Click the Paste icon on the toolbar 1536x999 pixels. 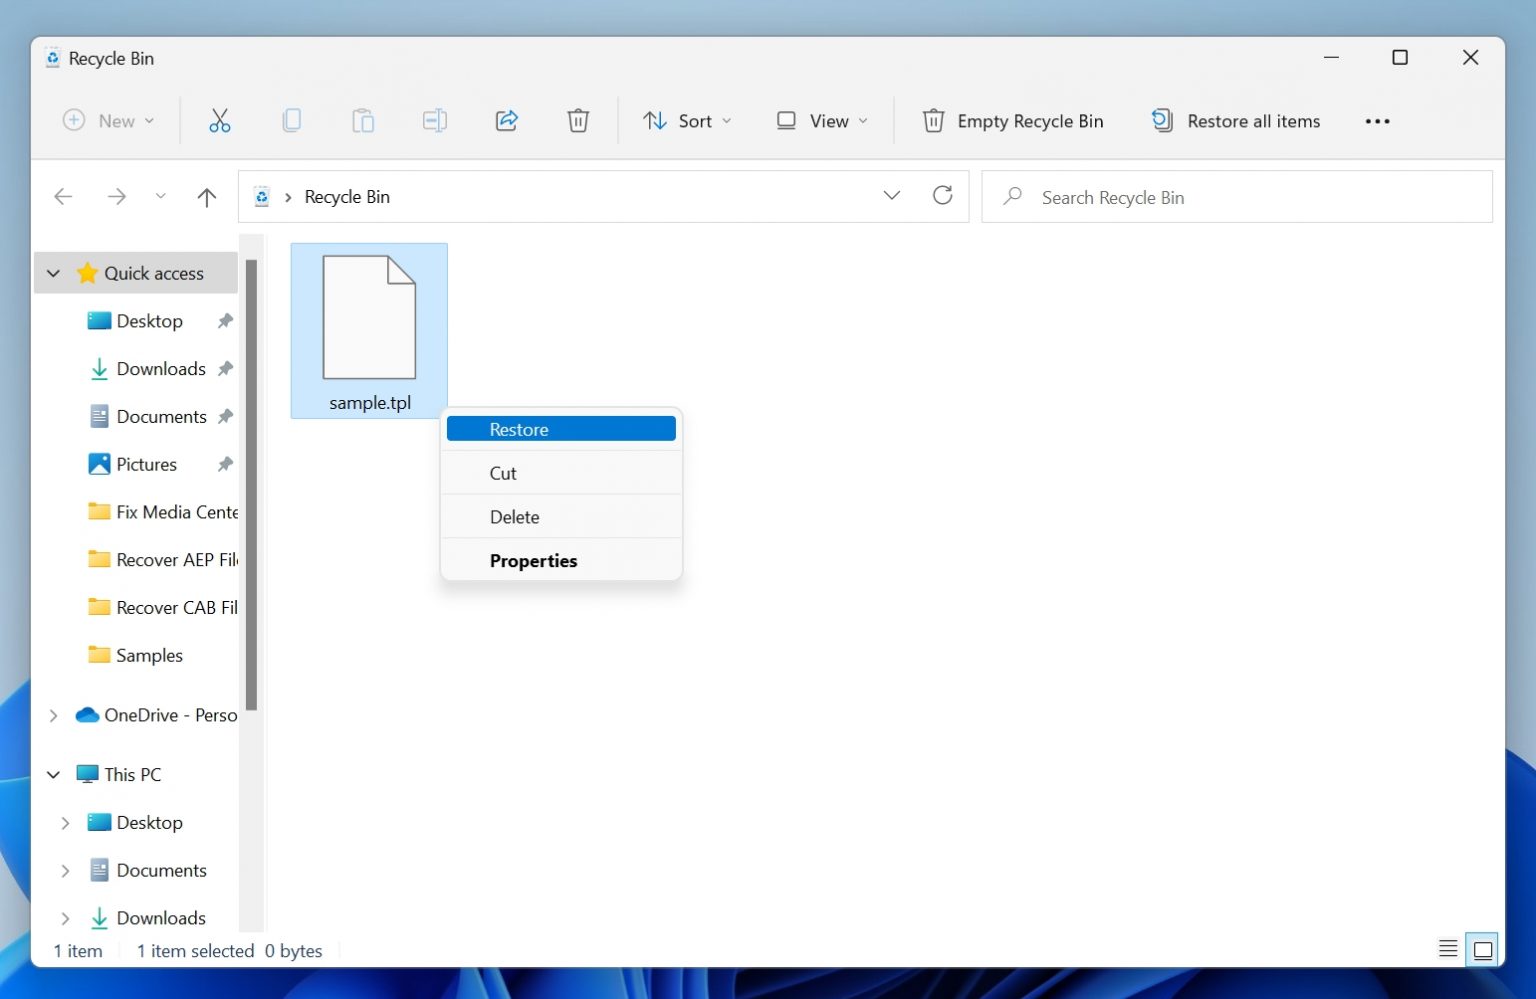(363, 120)
